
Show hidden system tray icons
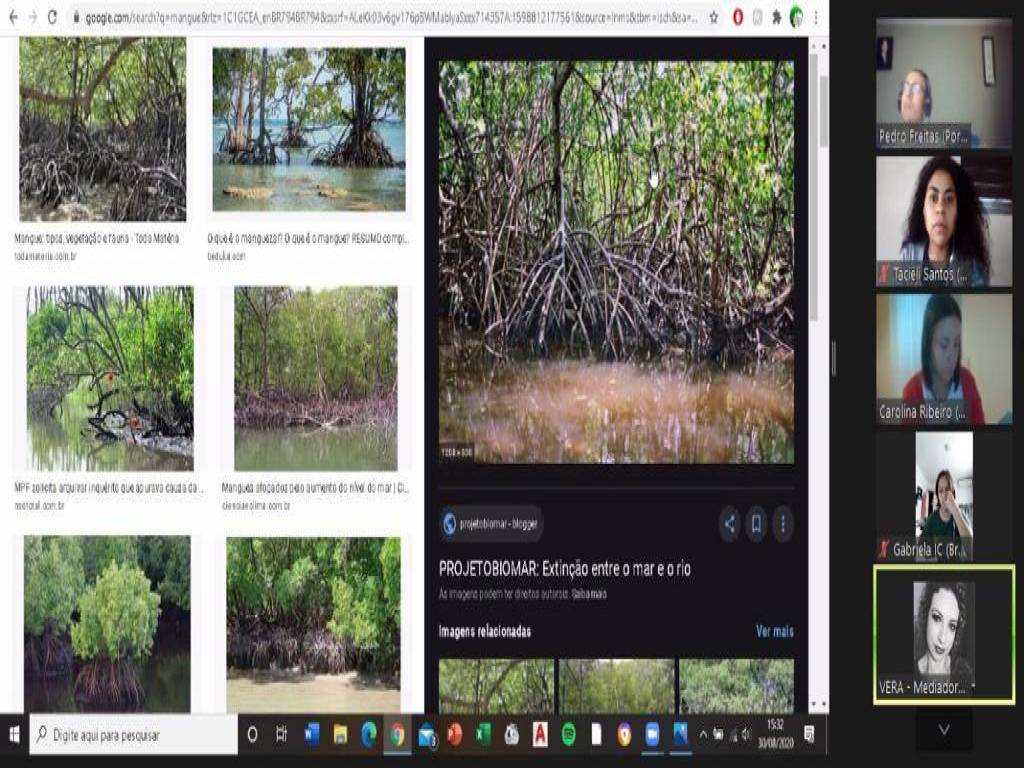703,735
